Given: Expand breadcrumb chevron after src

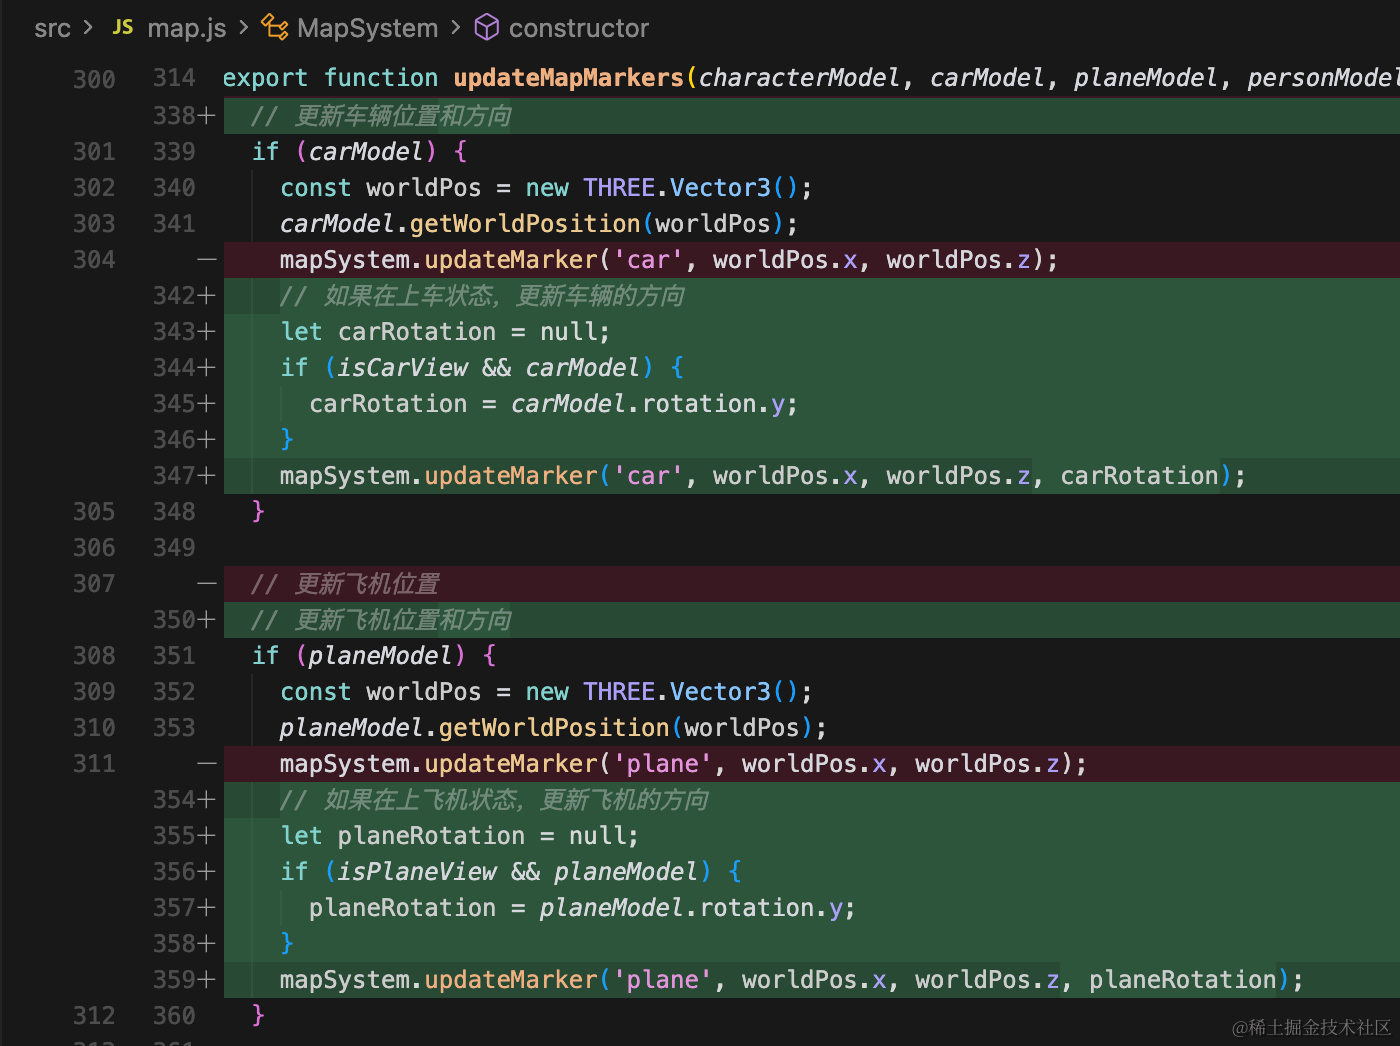Looking at the screenshot, I should [x=89, y=27].
